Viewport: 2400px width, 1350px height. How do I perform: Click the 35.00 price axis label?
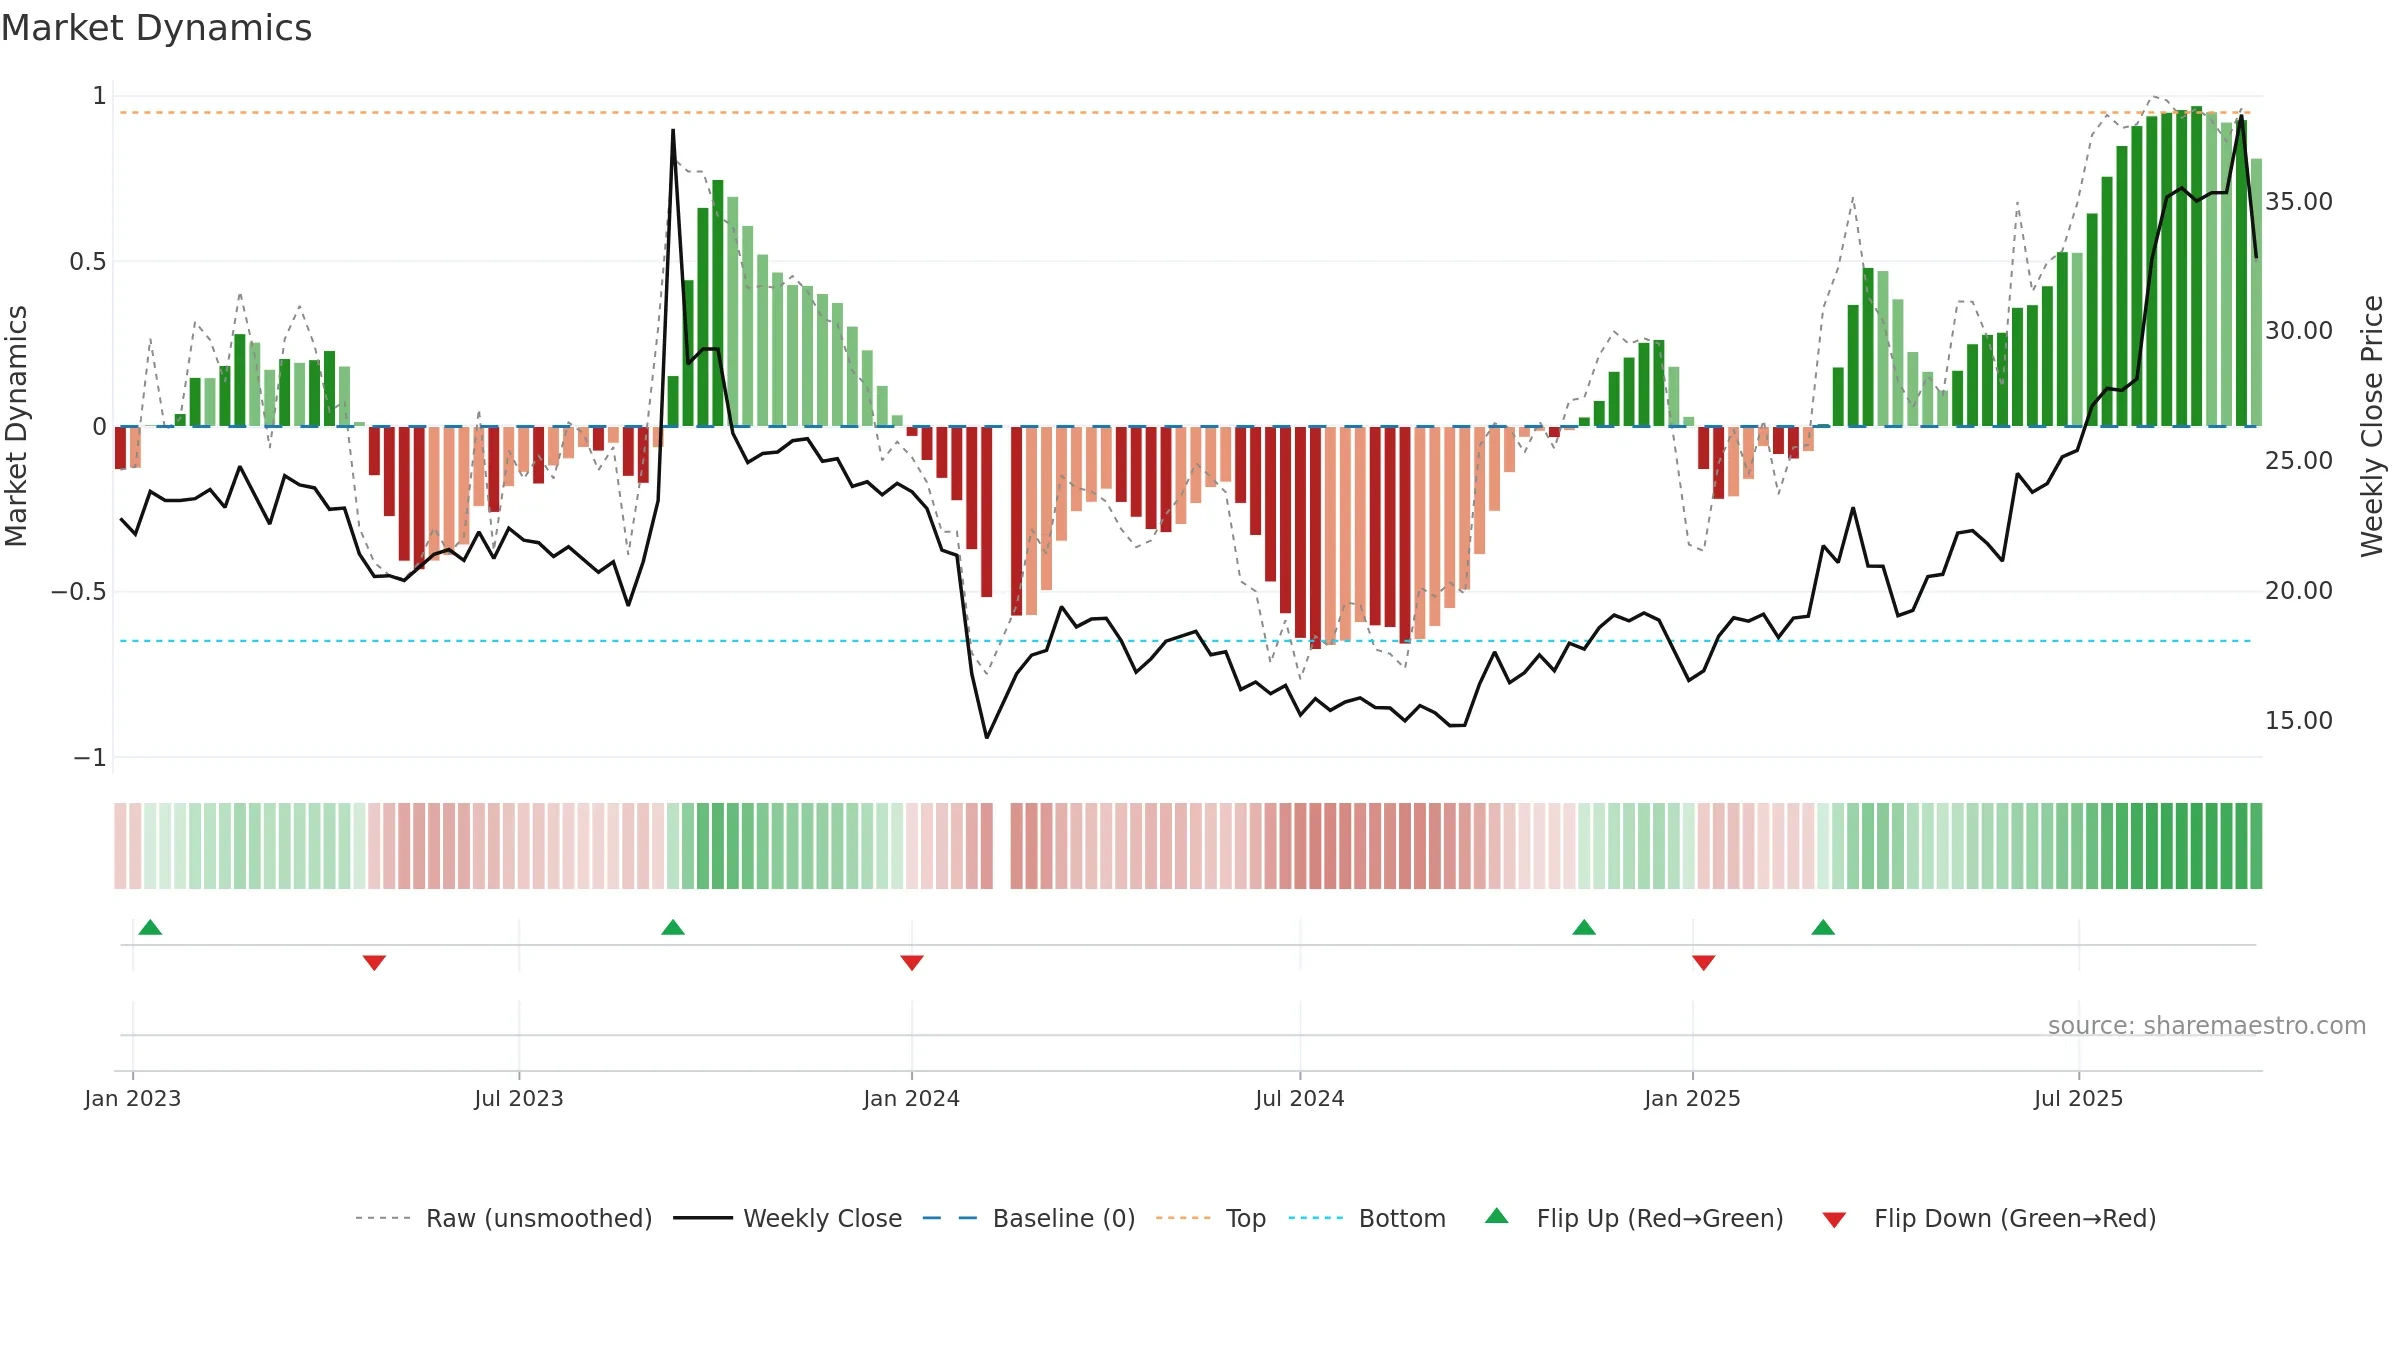coord(2299,201)
